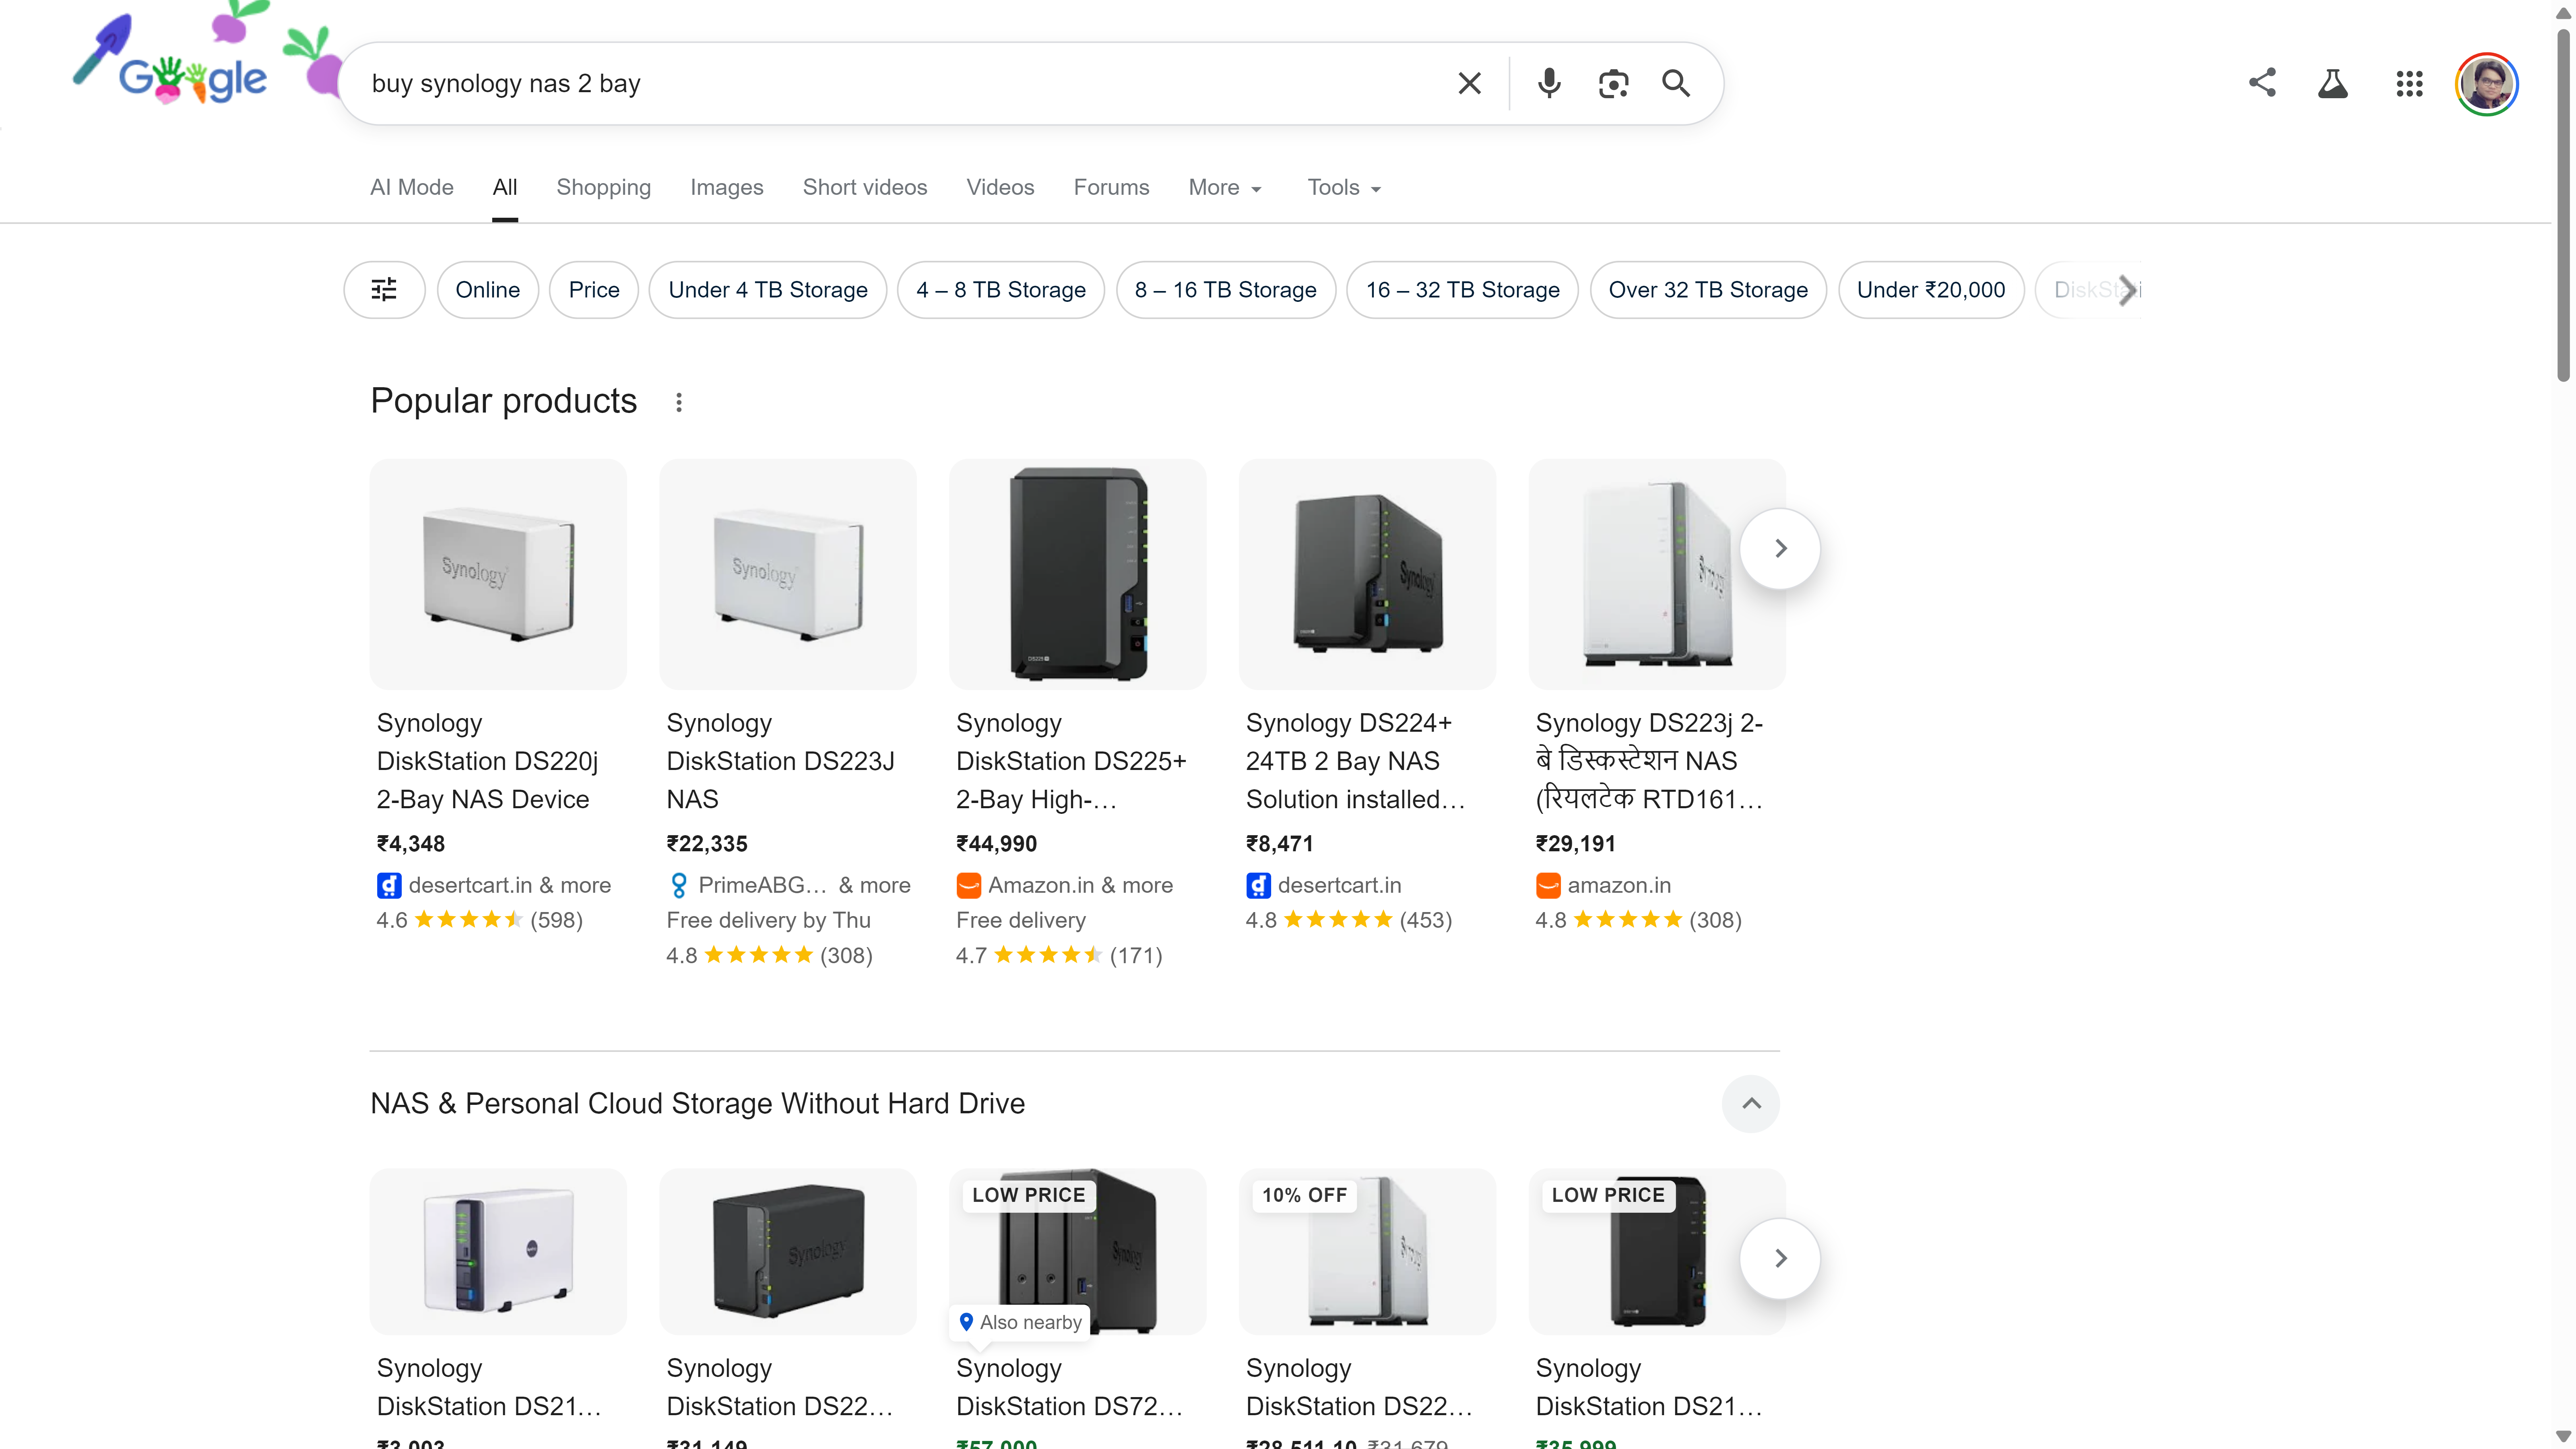Open Synology DiskStation DS225+ product image
This screenshot has width=2576, height=1449.
1078,574
